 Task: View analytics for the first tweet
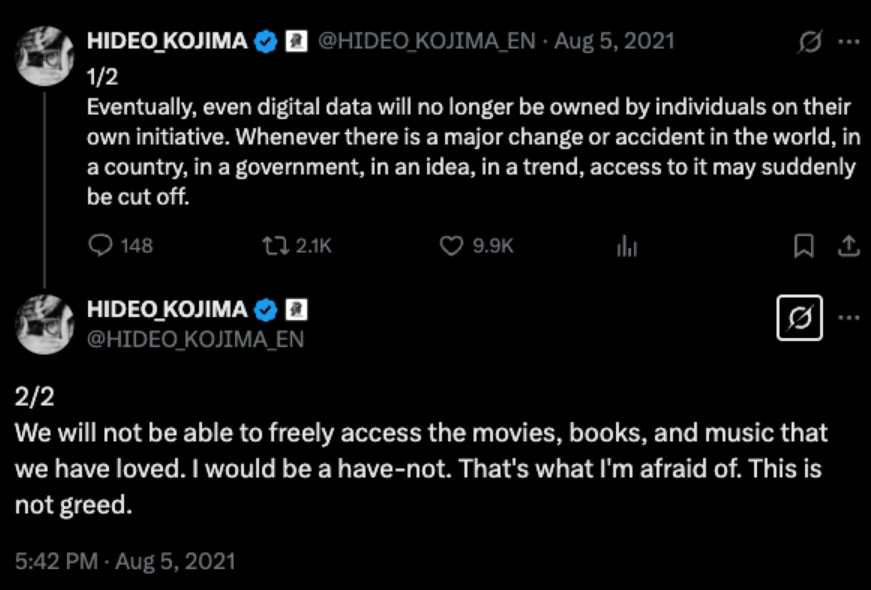[627, 246]
